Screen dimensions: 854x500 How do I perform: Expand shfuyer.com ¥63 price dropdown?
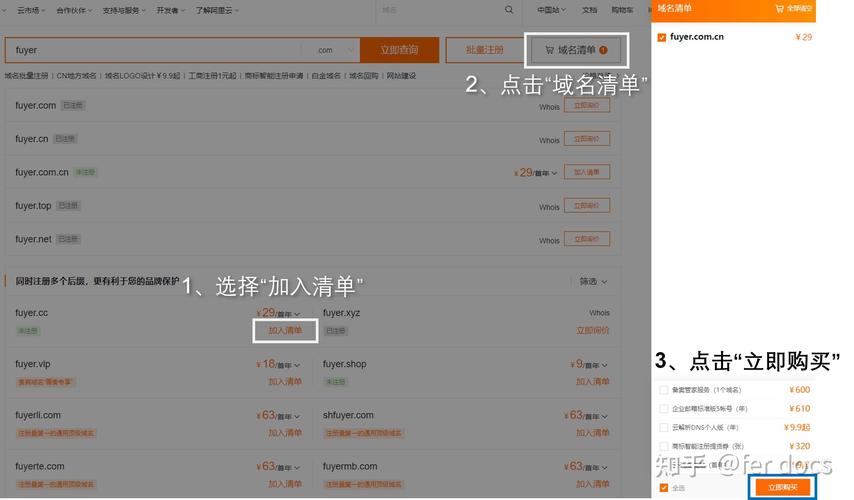pos(605,416)
